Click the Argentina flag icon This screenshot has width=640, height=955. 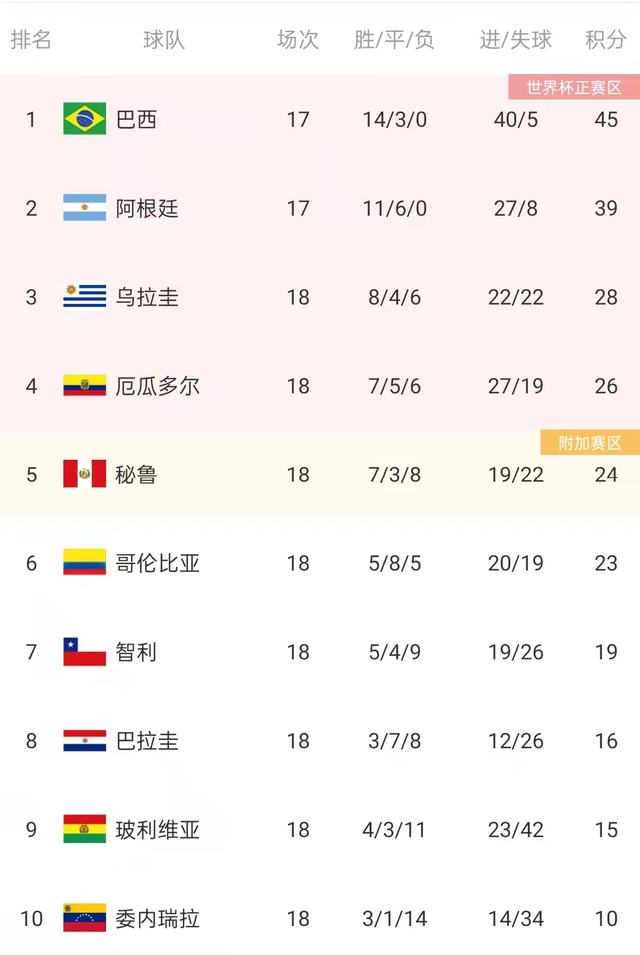84,208
